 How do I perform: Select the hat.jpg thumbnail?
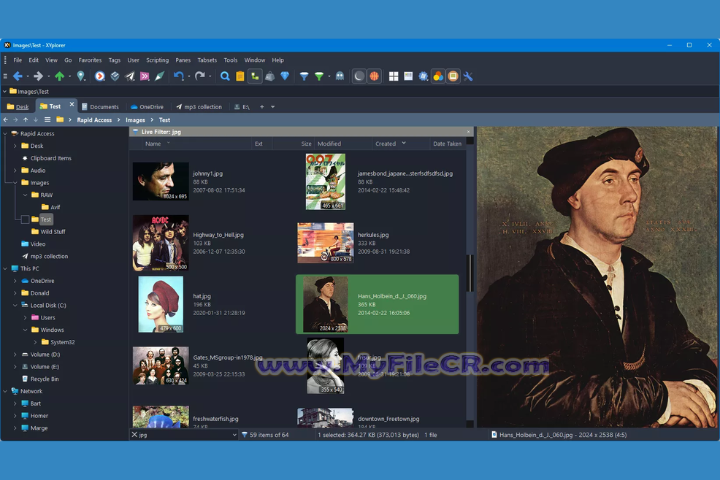click(161, 304)
